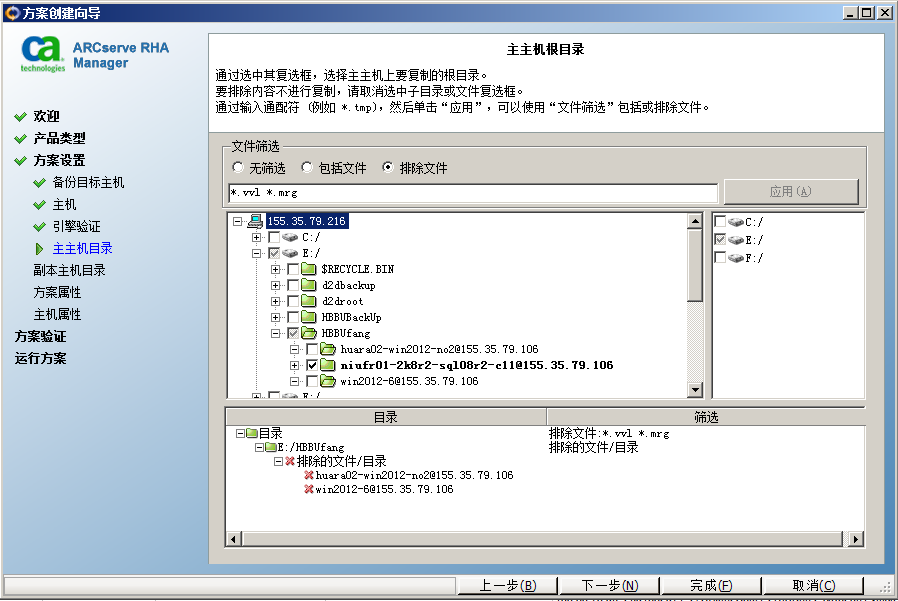
Task: Click the green arrow beside 主主机目录
Action: pos(39,249)
